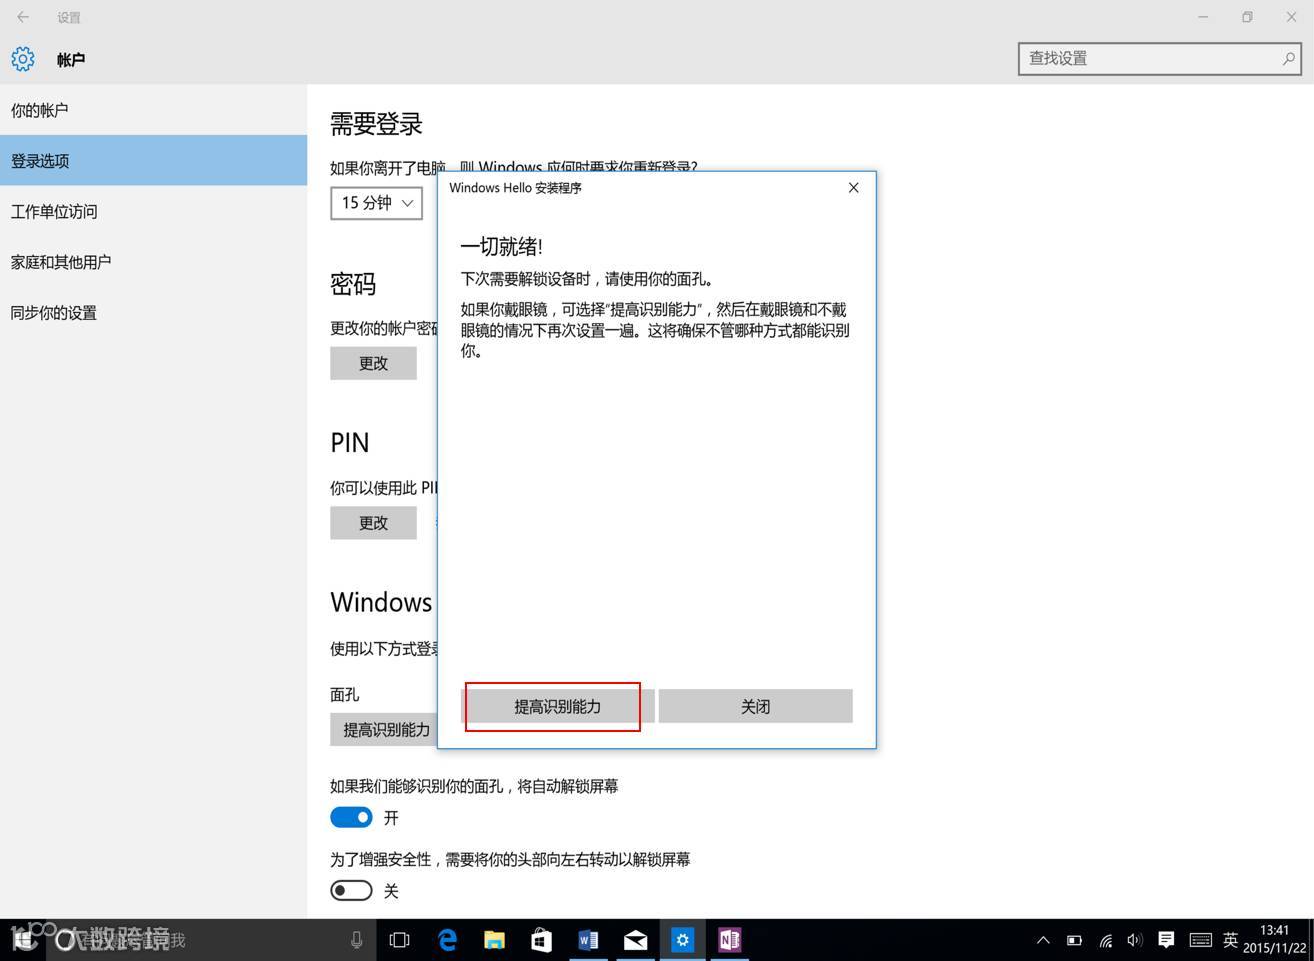
Task: Click the 需要登录 heading
Action: point(376,124)
